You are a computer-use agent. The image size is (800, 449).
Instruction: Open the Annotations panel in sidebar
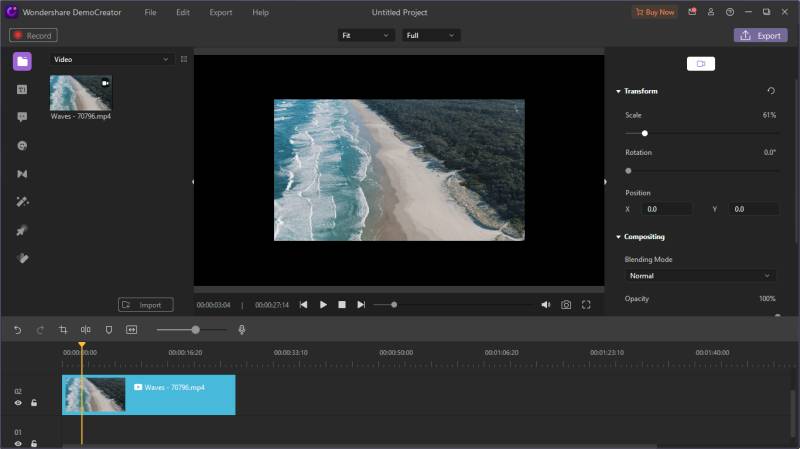coord(22,117)
